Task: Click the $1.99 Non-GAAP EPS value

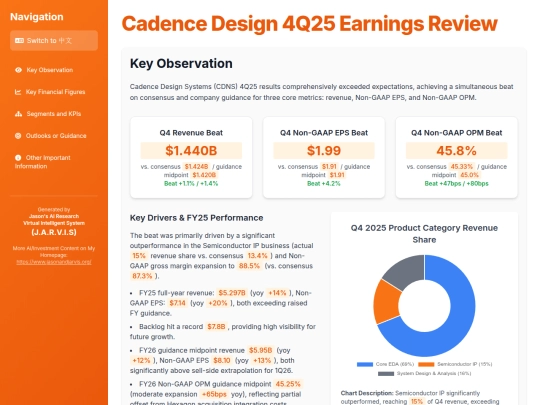Action: click(324, 150)
